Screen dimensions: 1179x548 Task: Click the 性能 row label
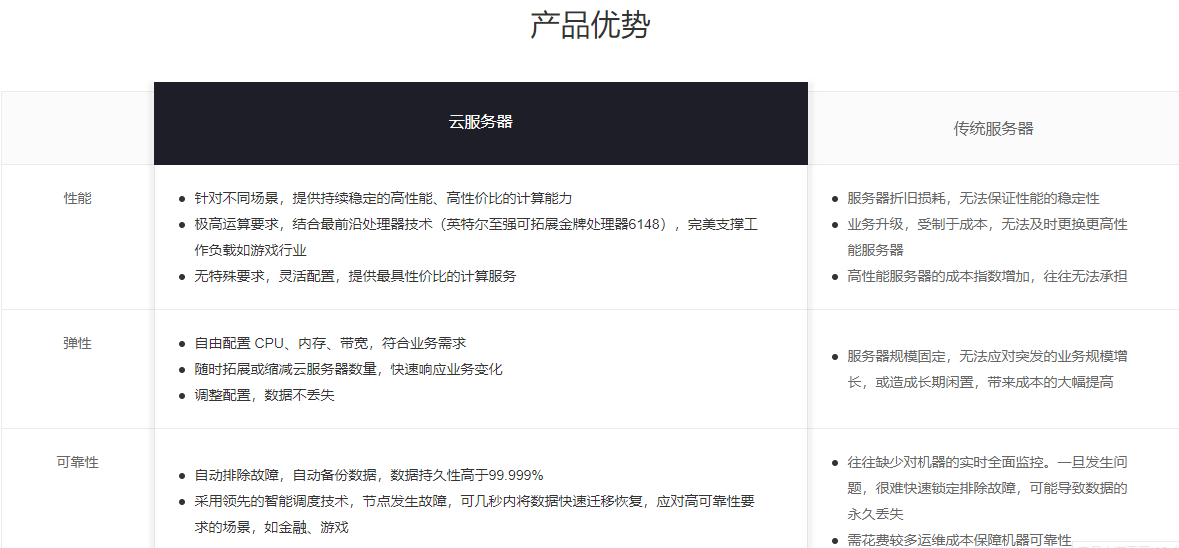click(x=77, y=198)
